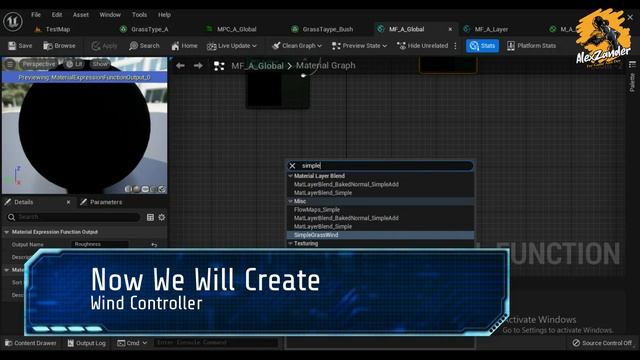Open Search in the material editor

click(x=144, y=46)
